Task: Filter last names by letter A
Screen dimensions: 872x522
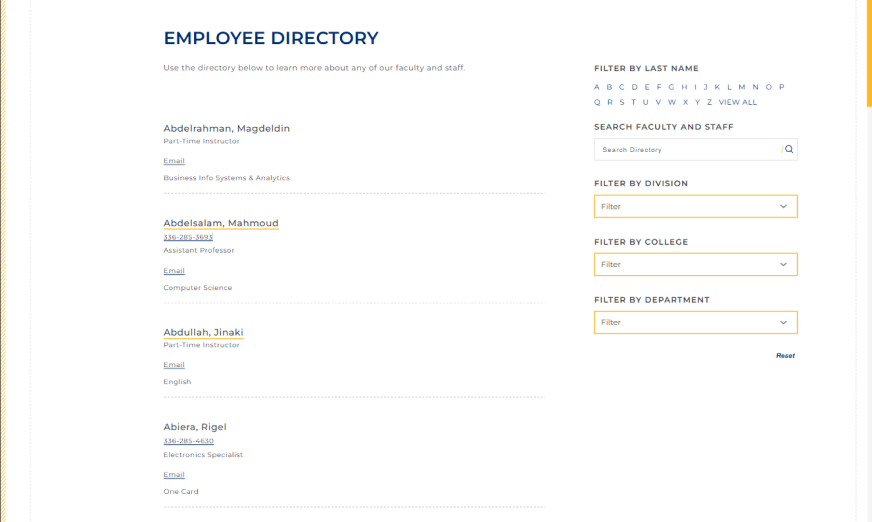Action: click(597, 87)
